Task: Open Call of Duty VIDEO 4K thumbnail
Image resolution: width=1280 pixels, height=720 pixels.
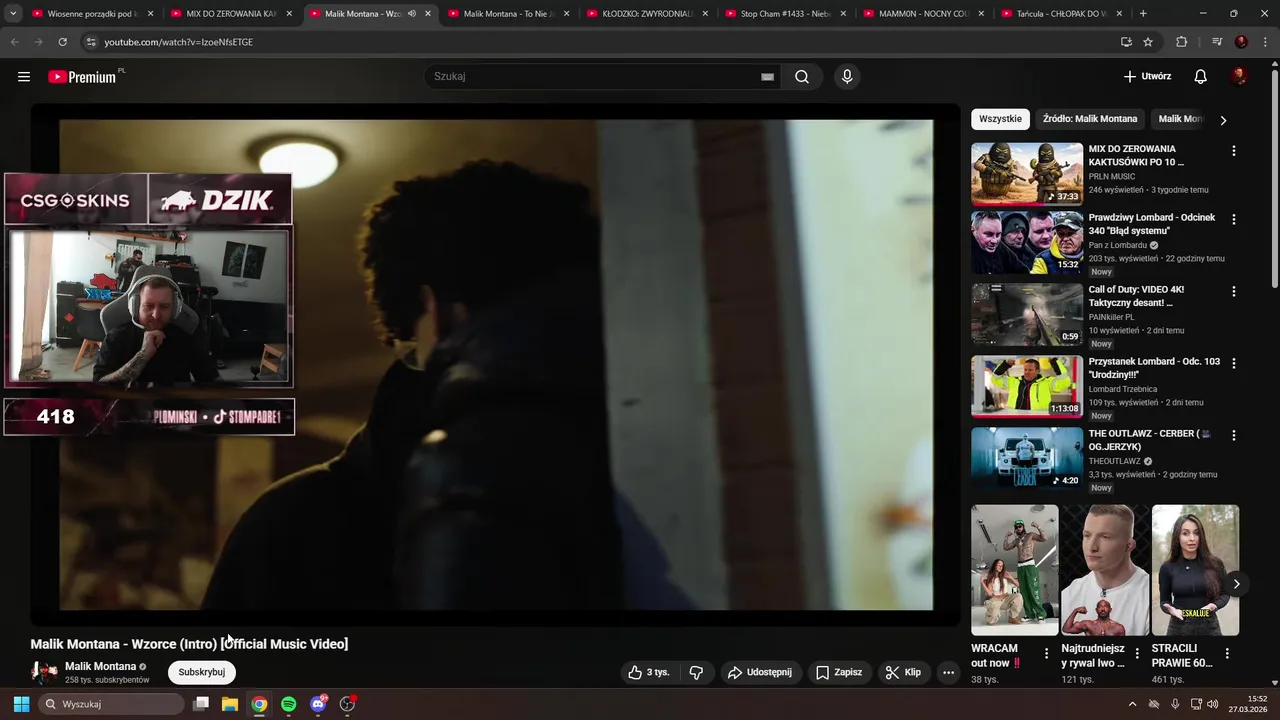Action: click(x=1027, y=315)
